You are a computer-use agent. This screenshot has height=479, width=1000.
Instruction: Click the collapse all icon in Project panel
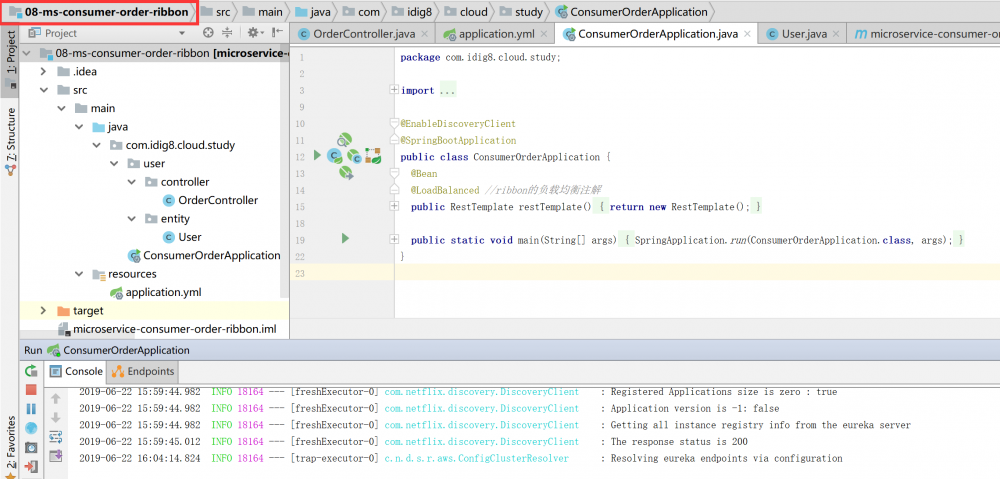(x=227, y=33)
